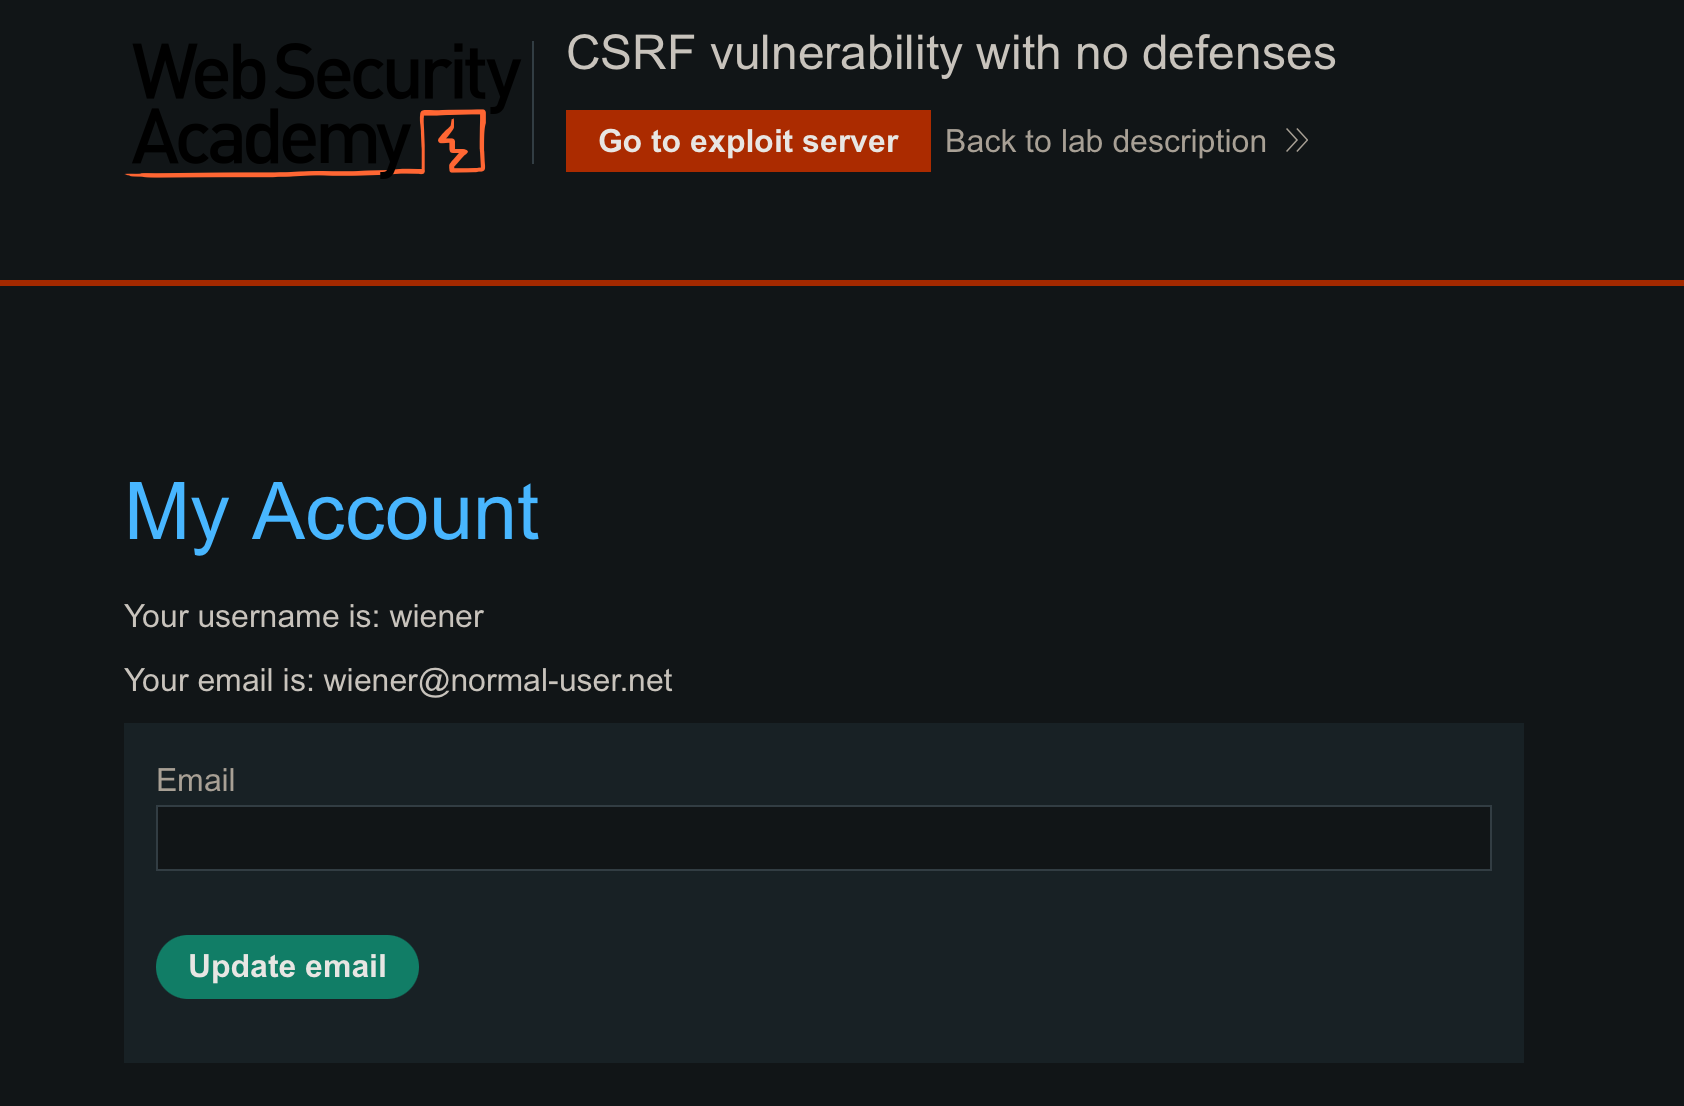Click the Email field label

196,780
